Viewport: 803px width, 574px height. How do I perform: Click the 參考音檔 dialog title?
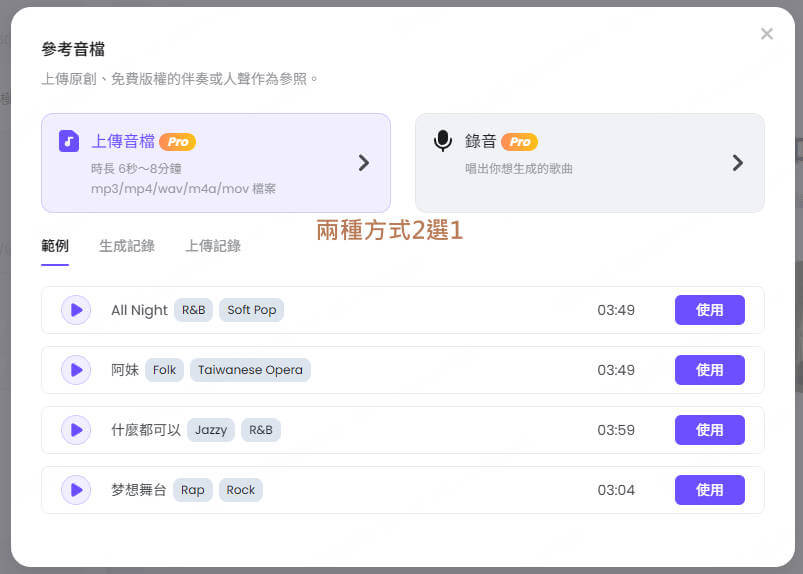click(x=73, y=49)
